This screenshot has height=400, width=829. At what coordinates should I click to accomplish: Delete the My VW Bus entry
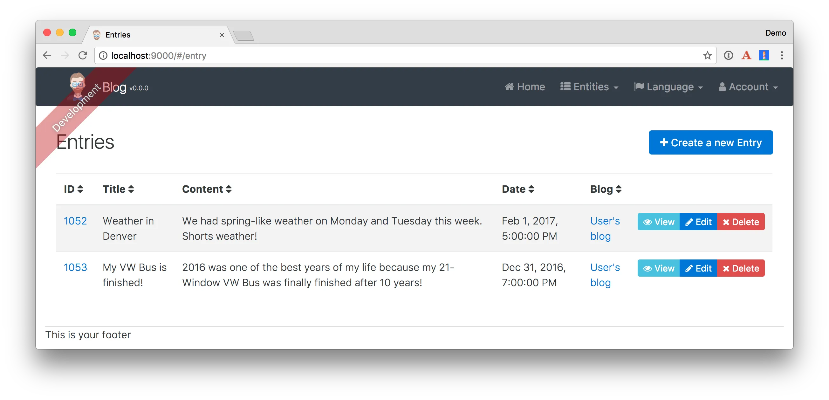741,268
